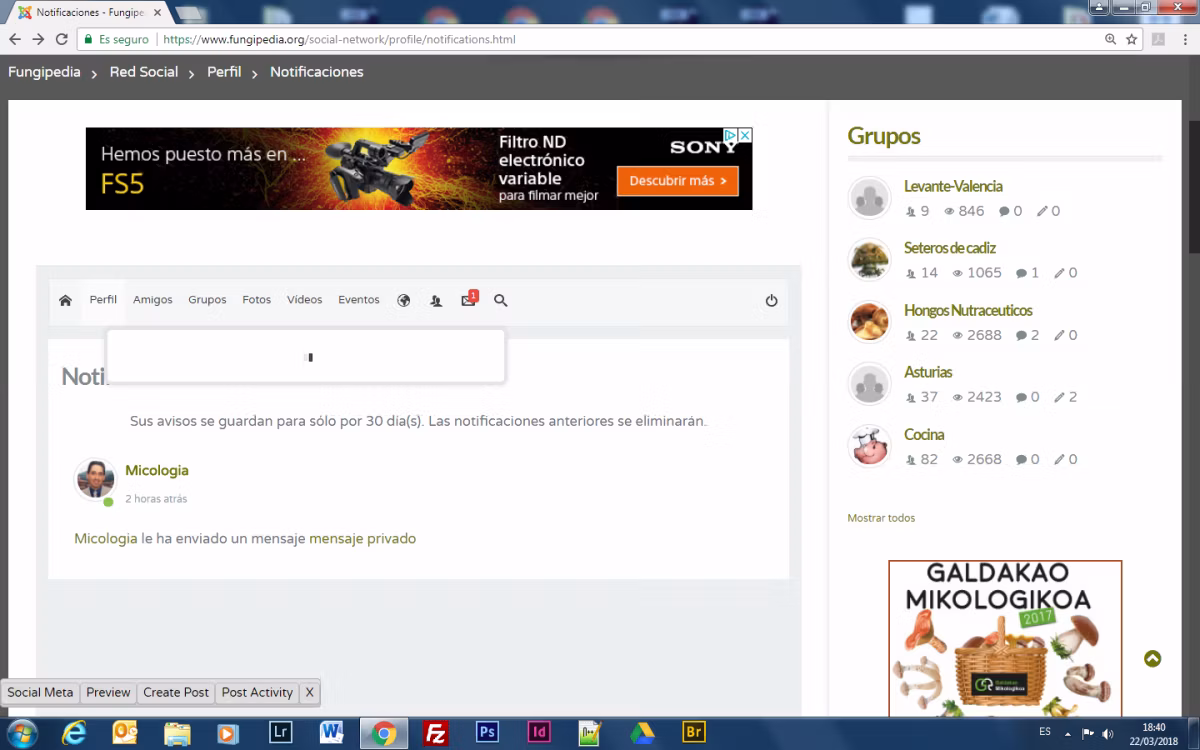Click Mostrar todos under groups

(881, 518)
